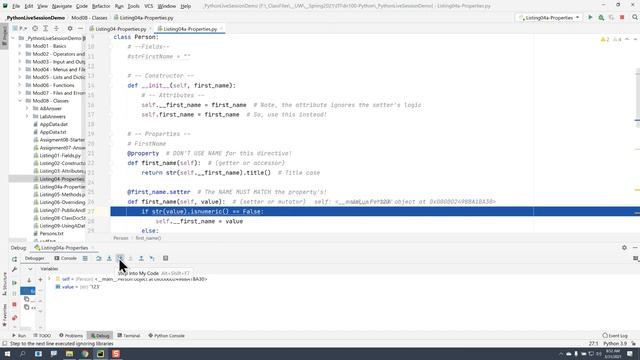Click the green Run icon in the top toolbar
Screen dimensions: 640x360
pos(590,18)
